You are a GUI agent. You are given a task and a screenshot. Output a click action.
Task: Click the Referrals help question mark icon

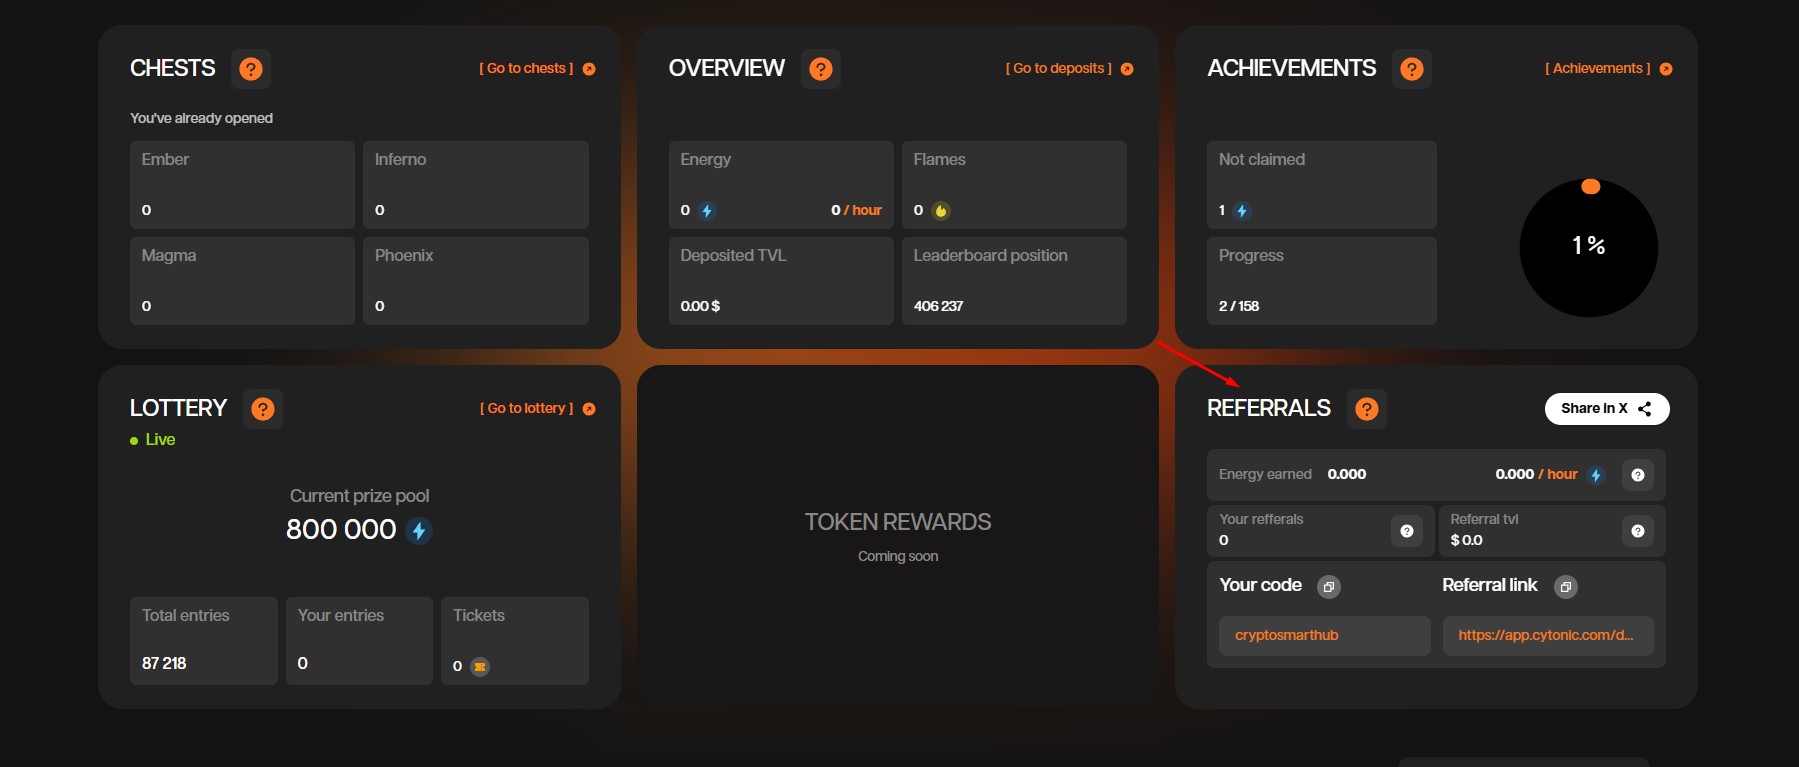pos(1366,409)
